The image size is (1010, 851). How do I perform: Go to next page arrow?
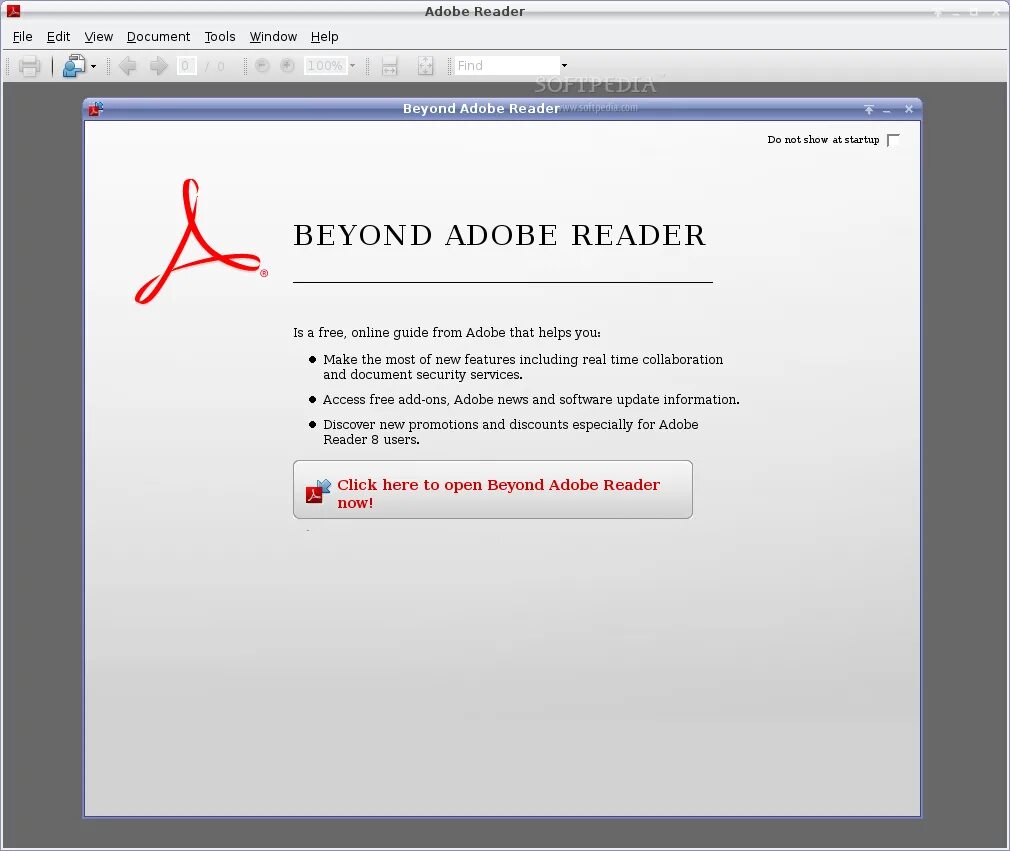click(x=158, y=66)
